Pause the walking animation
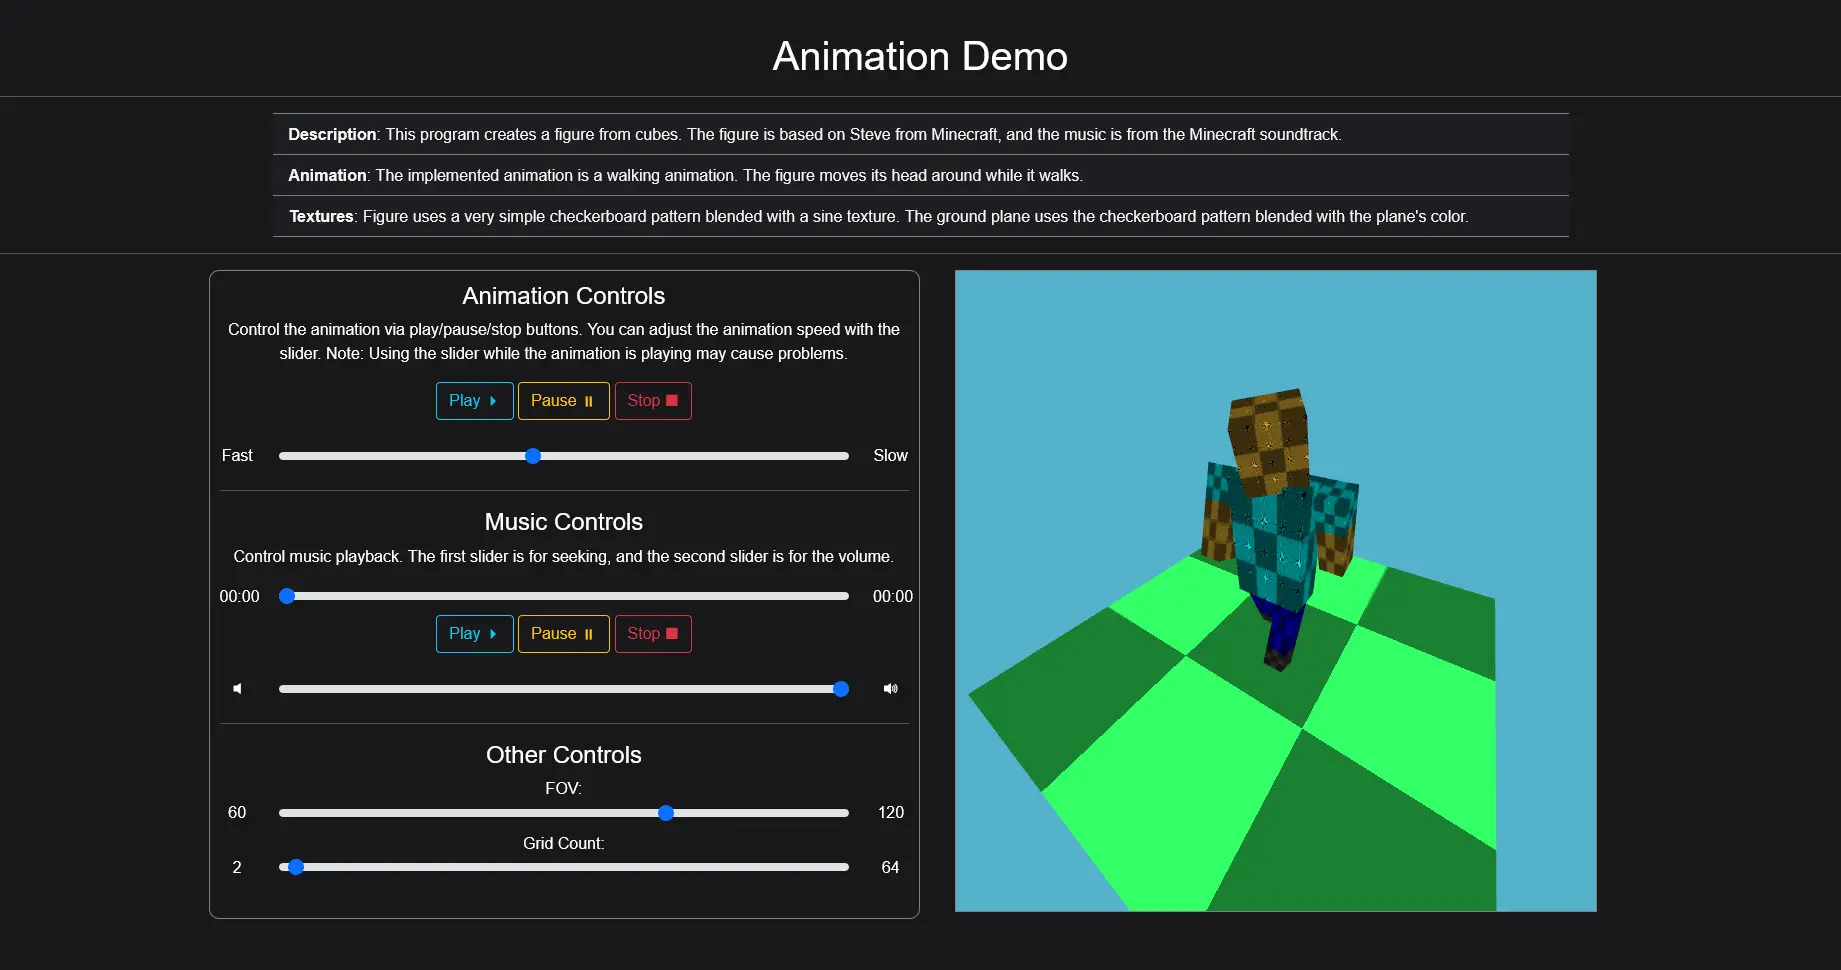This screenshot has width=1841, height=970. pyautogui.click(x=563, y=401)
